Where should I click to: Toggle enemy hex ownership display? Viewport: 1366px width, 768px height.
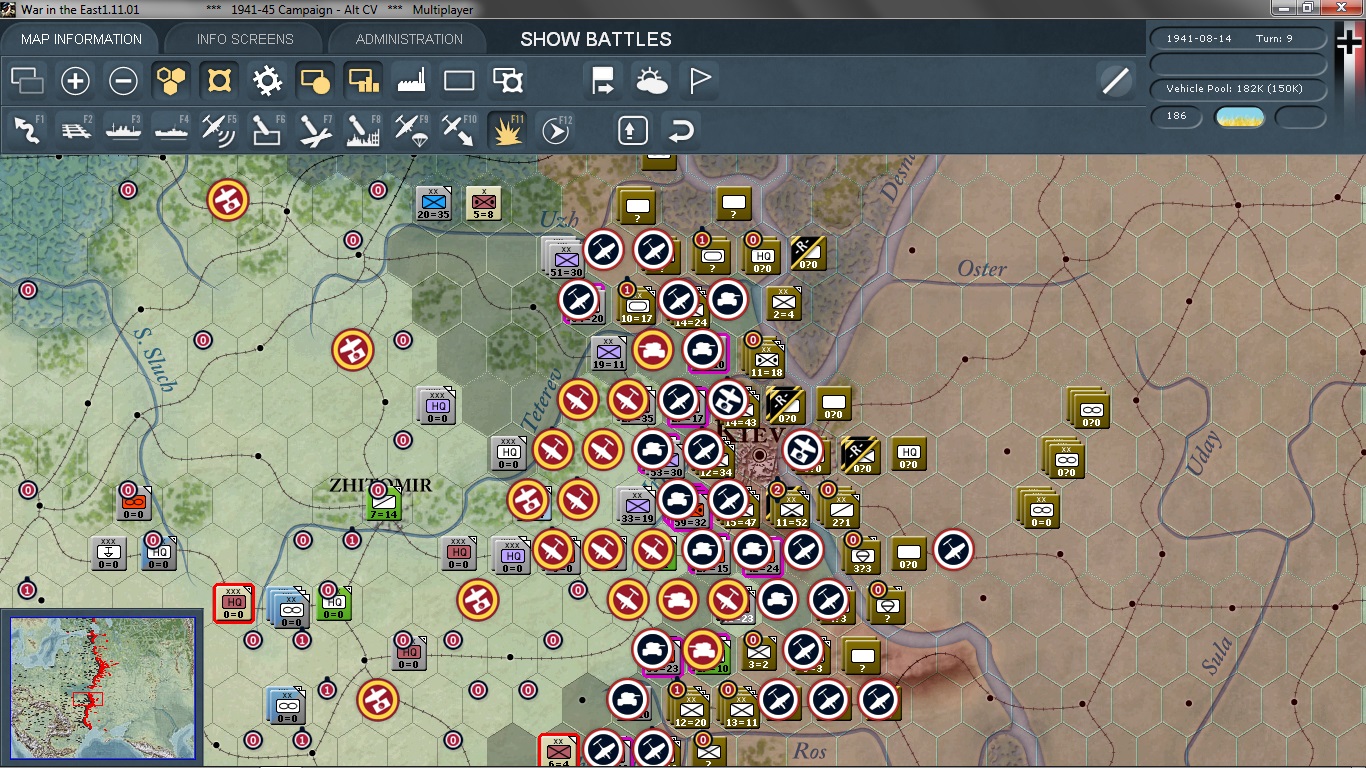point(219,81)
